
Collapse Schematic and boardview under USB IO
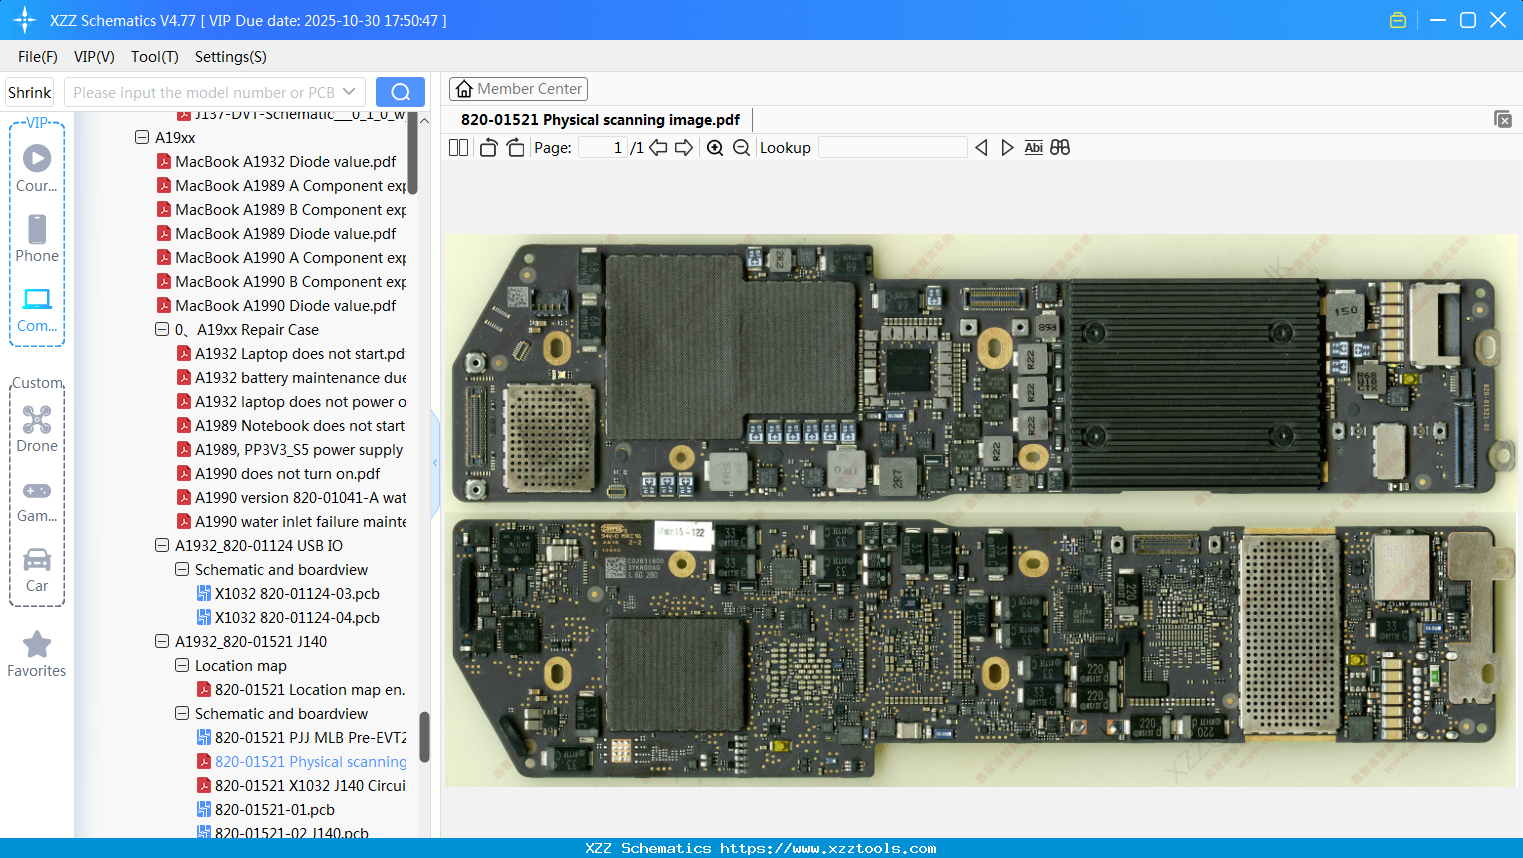coord(182,570)
